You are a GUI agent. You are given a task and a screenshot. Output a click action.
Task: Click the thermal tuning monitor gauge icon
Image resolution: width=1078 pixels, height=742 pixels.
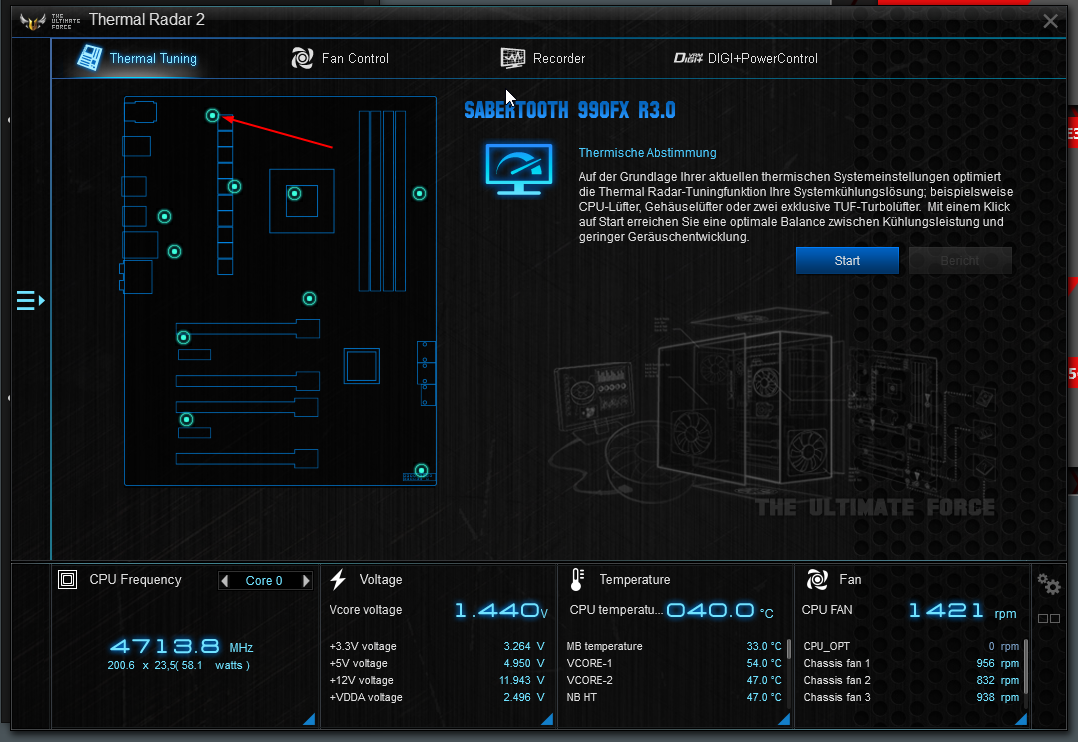click(518, 169)
